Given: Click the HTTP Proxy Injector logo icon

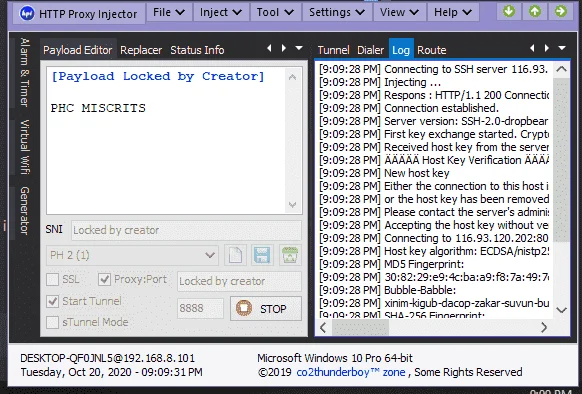Looking at the screenshot, I should pyautogui.click(x=27, y=14).
